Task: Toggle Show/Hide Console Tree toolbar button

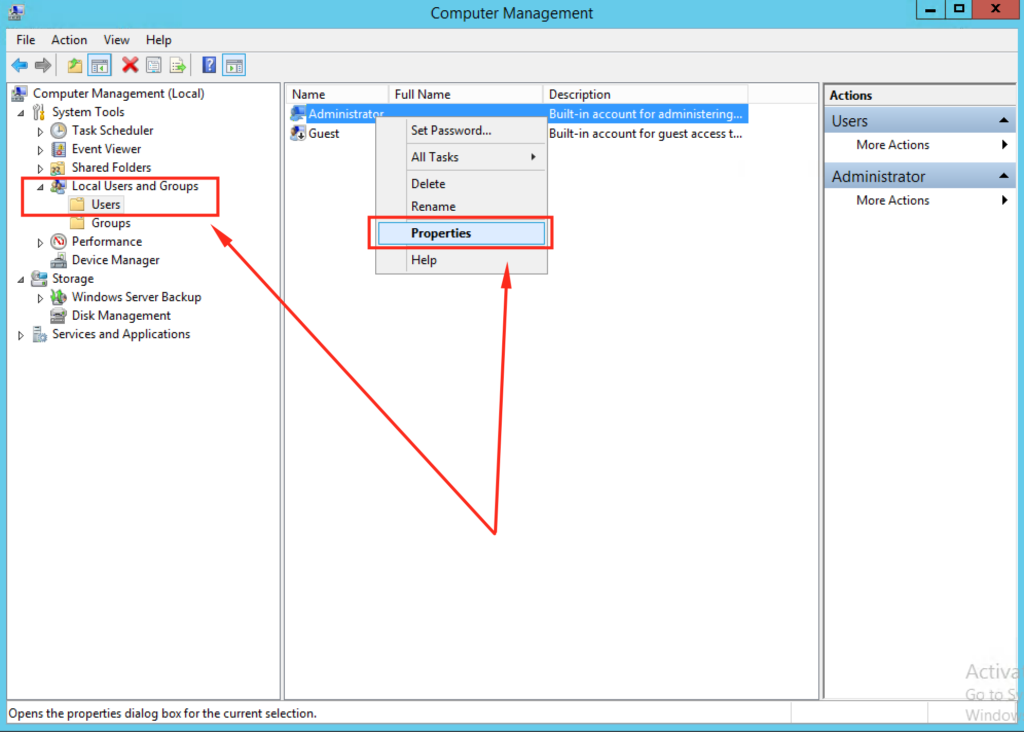Action: pyautogui.click(x=99, y=66)
